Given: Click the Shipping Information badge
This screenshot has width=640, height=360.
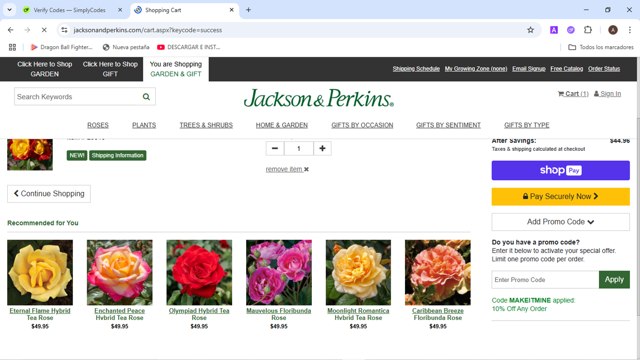Looking at the screenshot, I should 118,156.
